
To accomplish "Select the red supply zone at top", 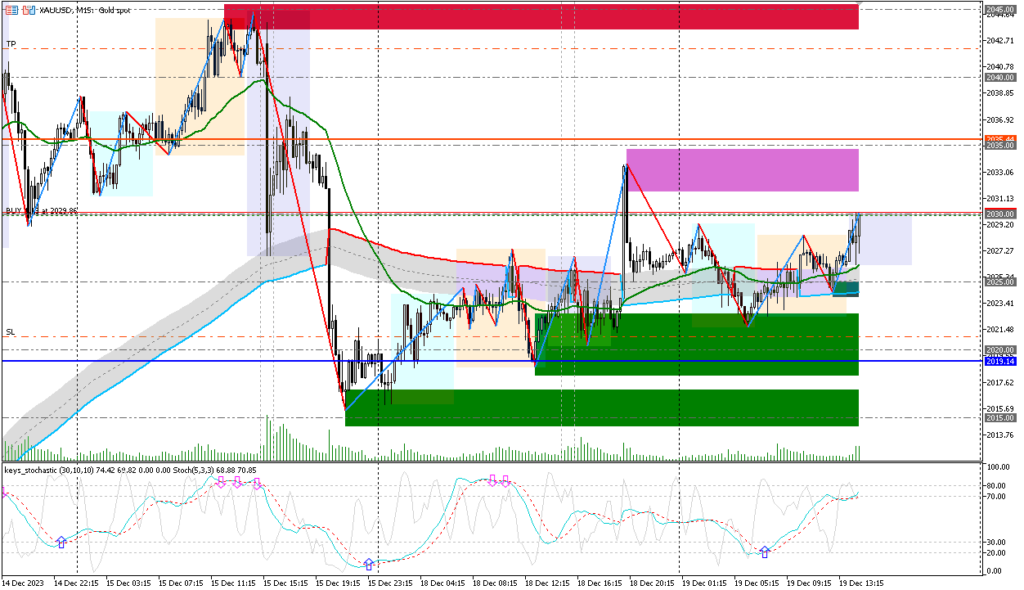I will pos(541,16).
